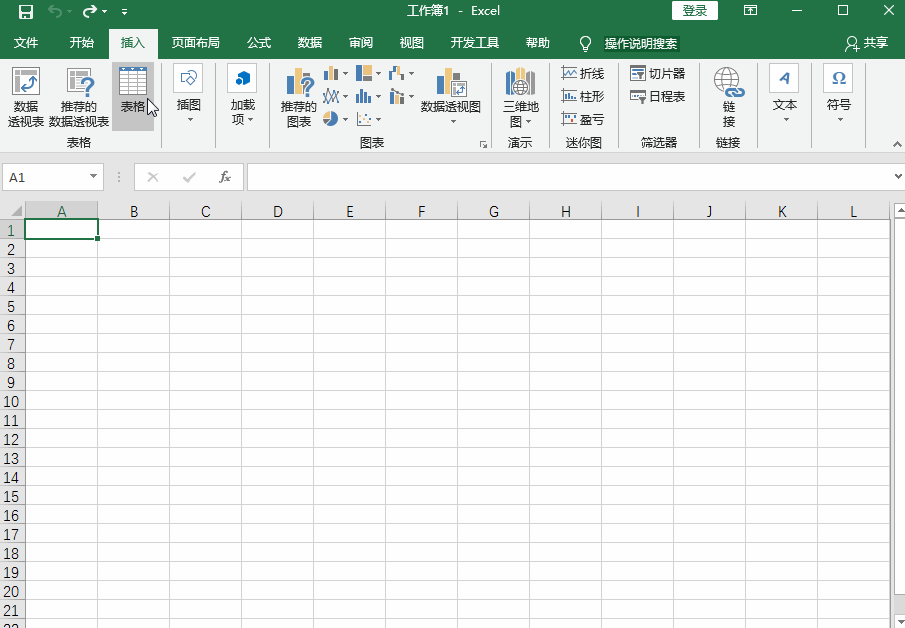Open the 加载项 add-ins dropdown

[242, 95]
